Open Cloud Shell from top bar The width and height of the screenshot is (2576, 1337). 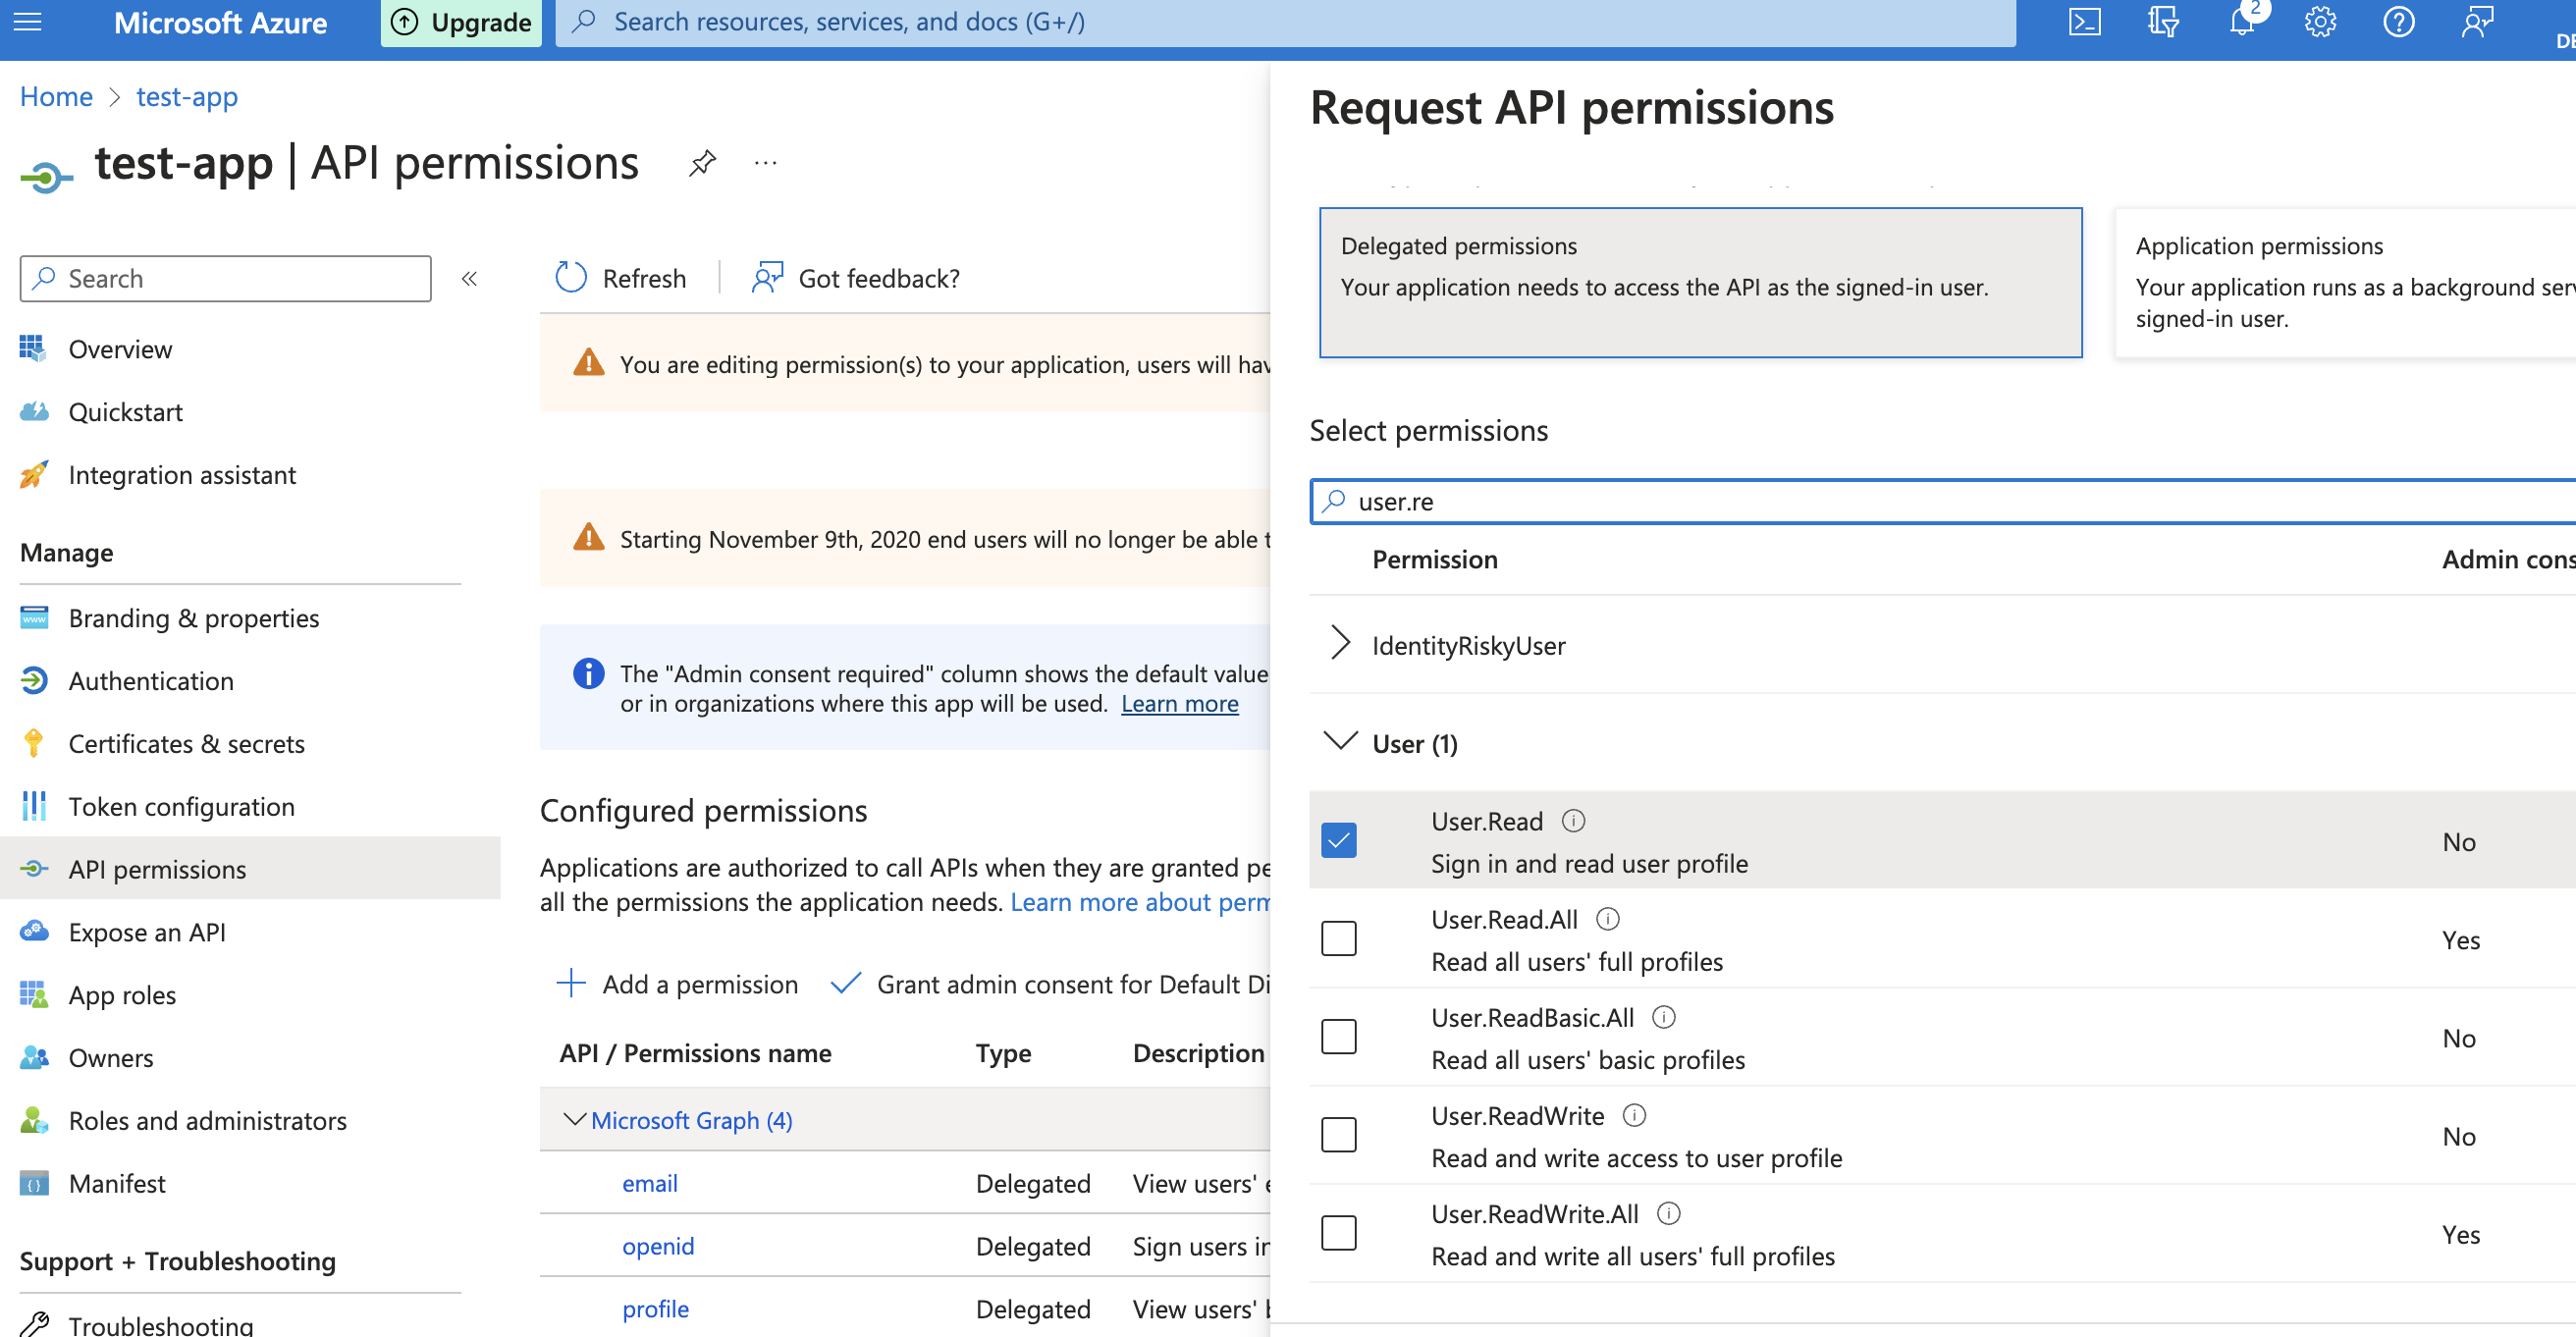(2084, 22)
